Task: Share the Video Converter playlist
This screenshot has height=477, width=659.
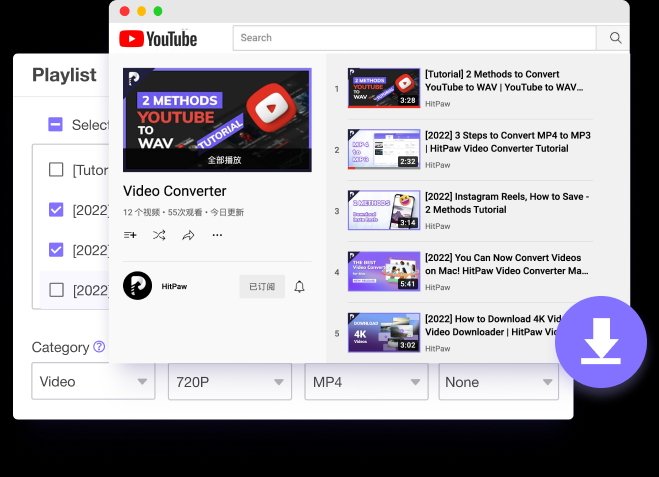Action: point(188,235)
